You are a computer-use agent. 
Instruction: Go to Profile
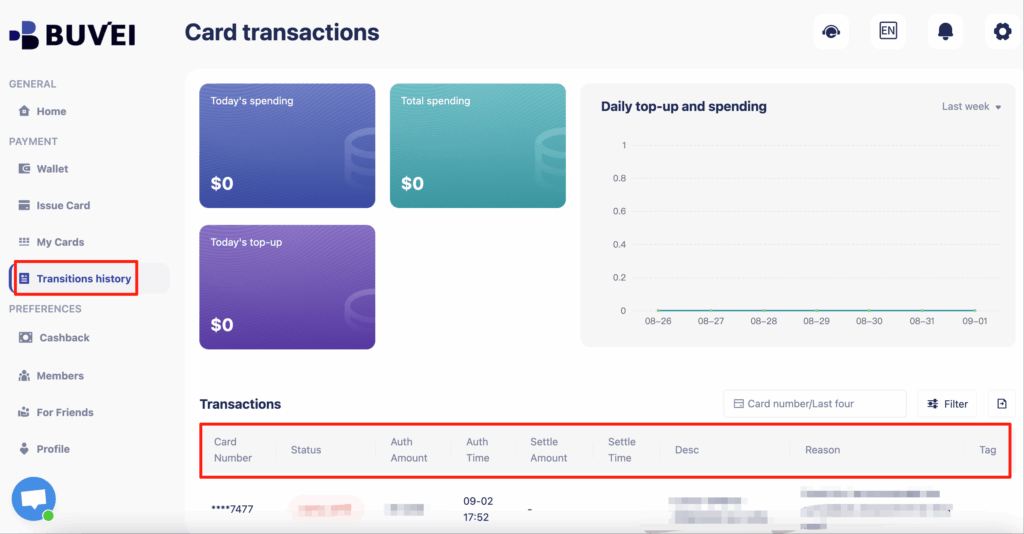(x=53, y=449)
